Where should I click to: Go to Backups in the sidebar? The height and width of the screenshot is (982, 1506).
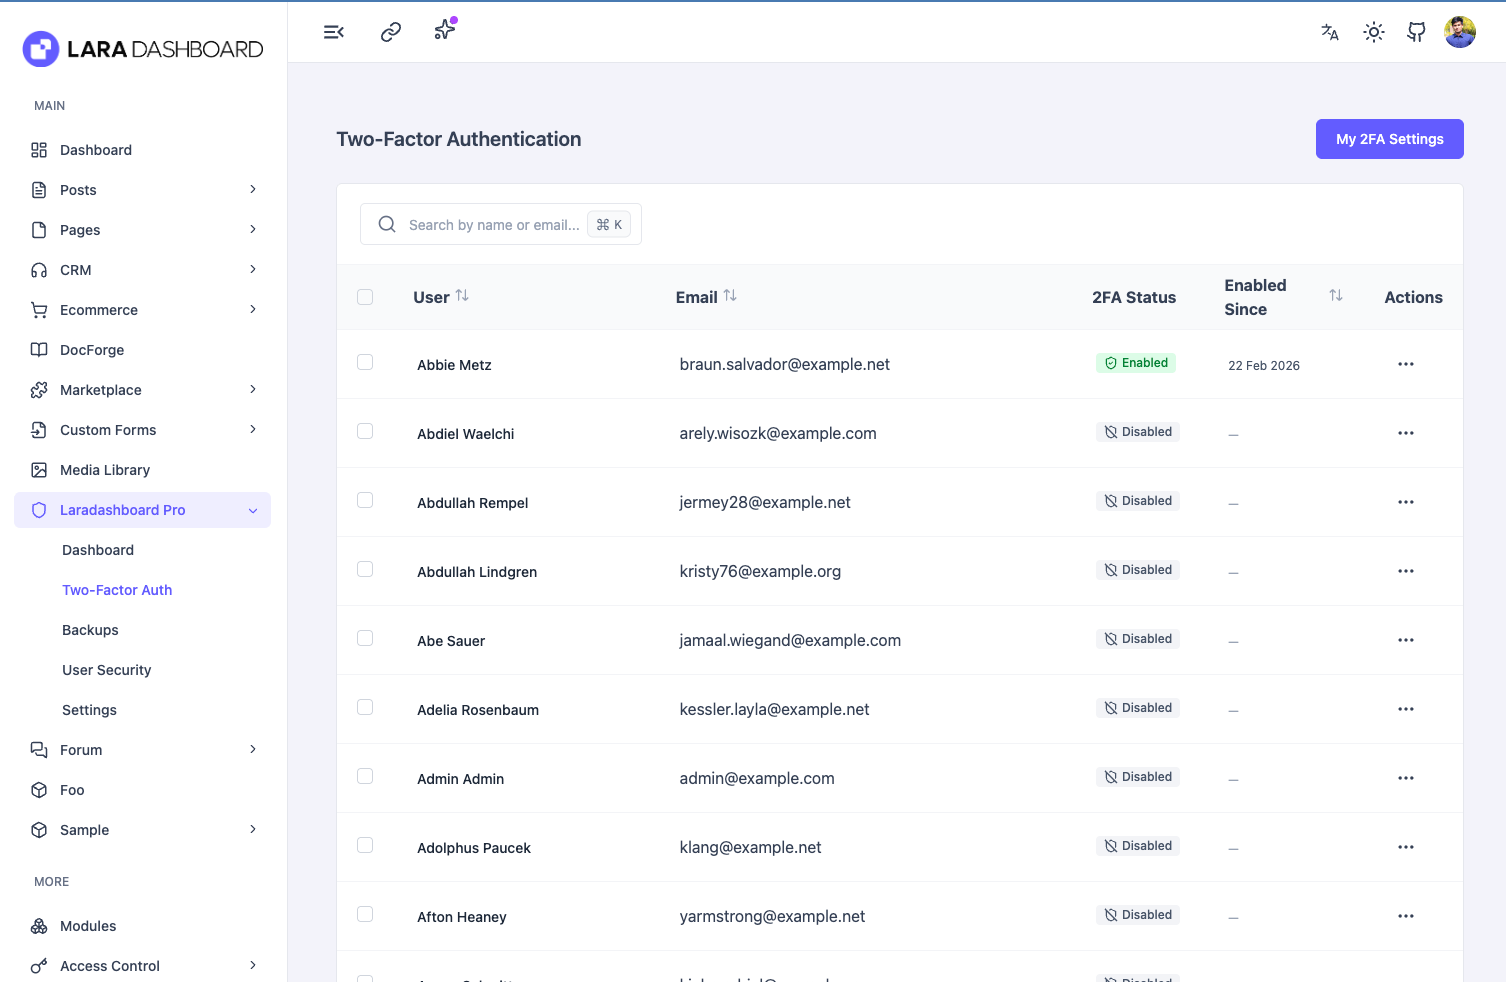tap(90, 630)
